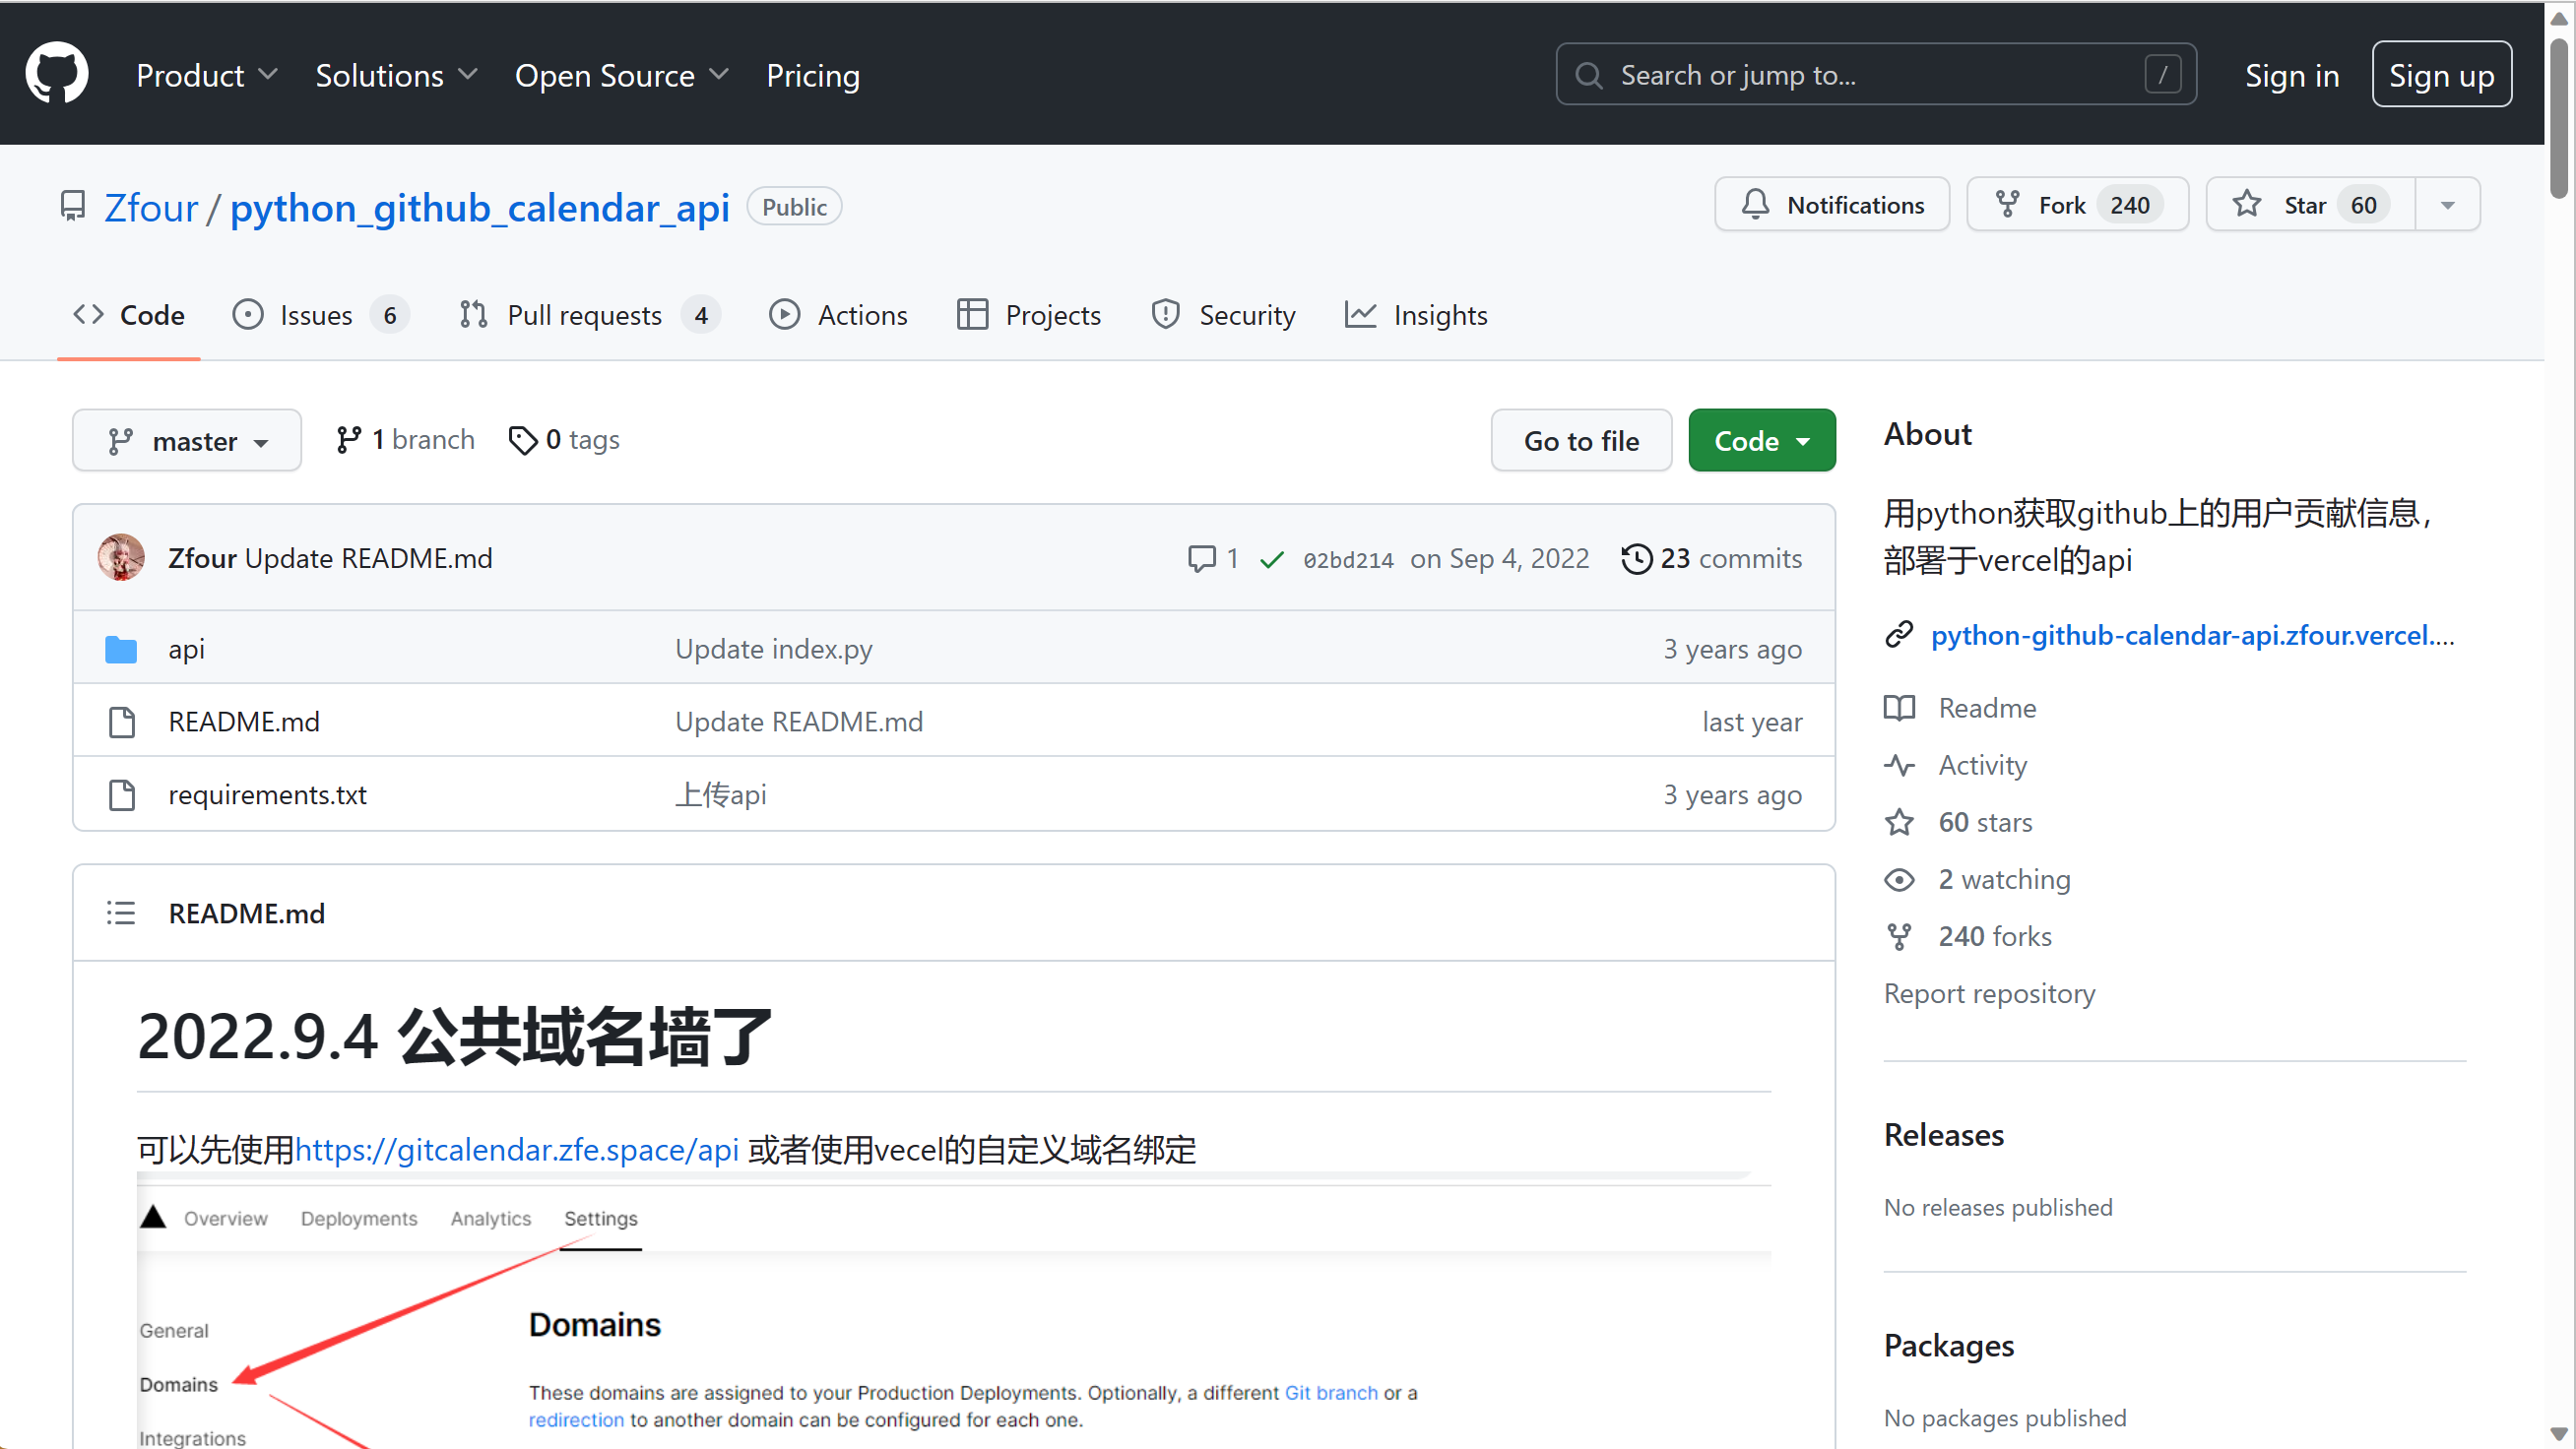Expand the master branch selector
Screen dimensions: 2576x1449
tap(187, 441)
